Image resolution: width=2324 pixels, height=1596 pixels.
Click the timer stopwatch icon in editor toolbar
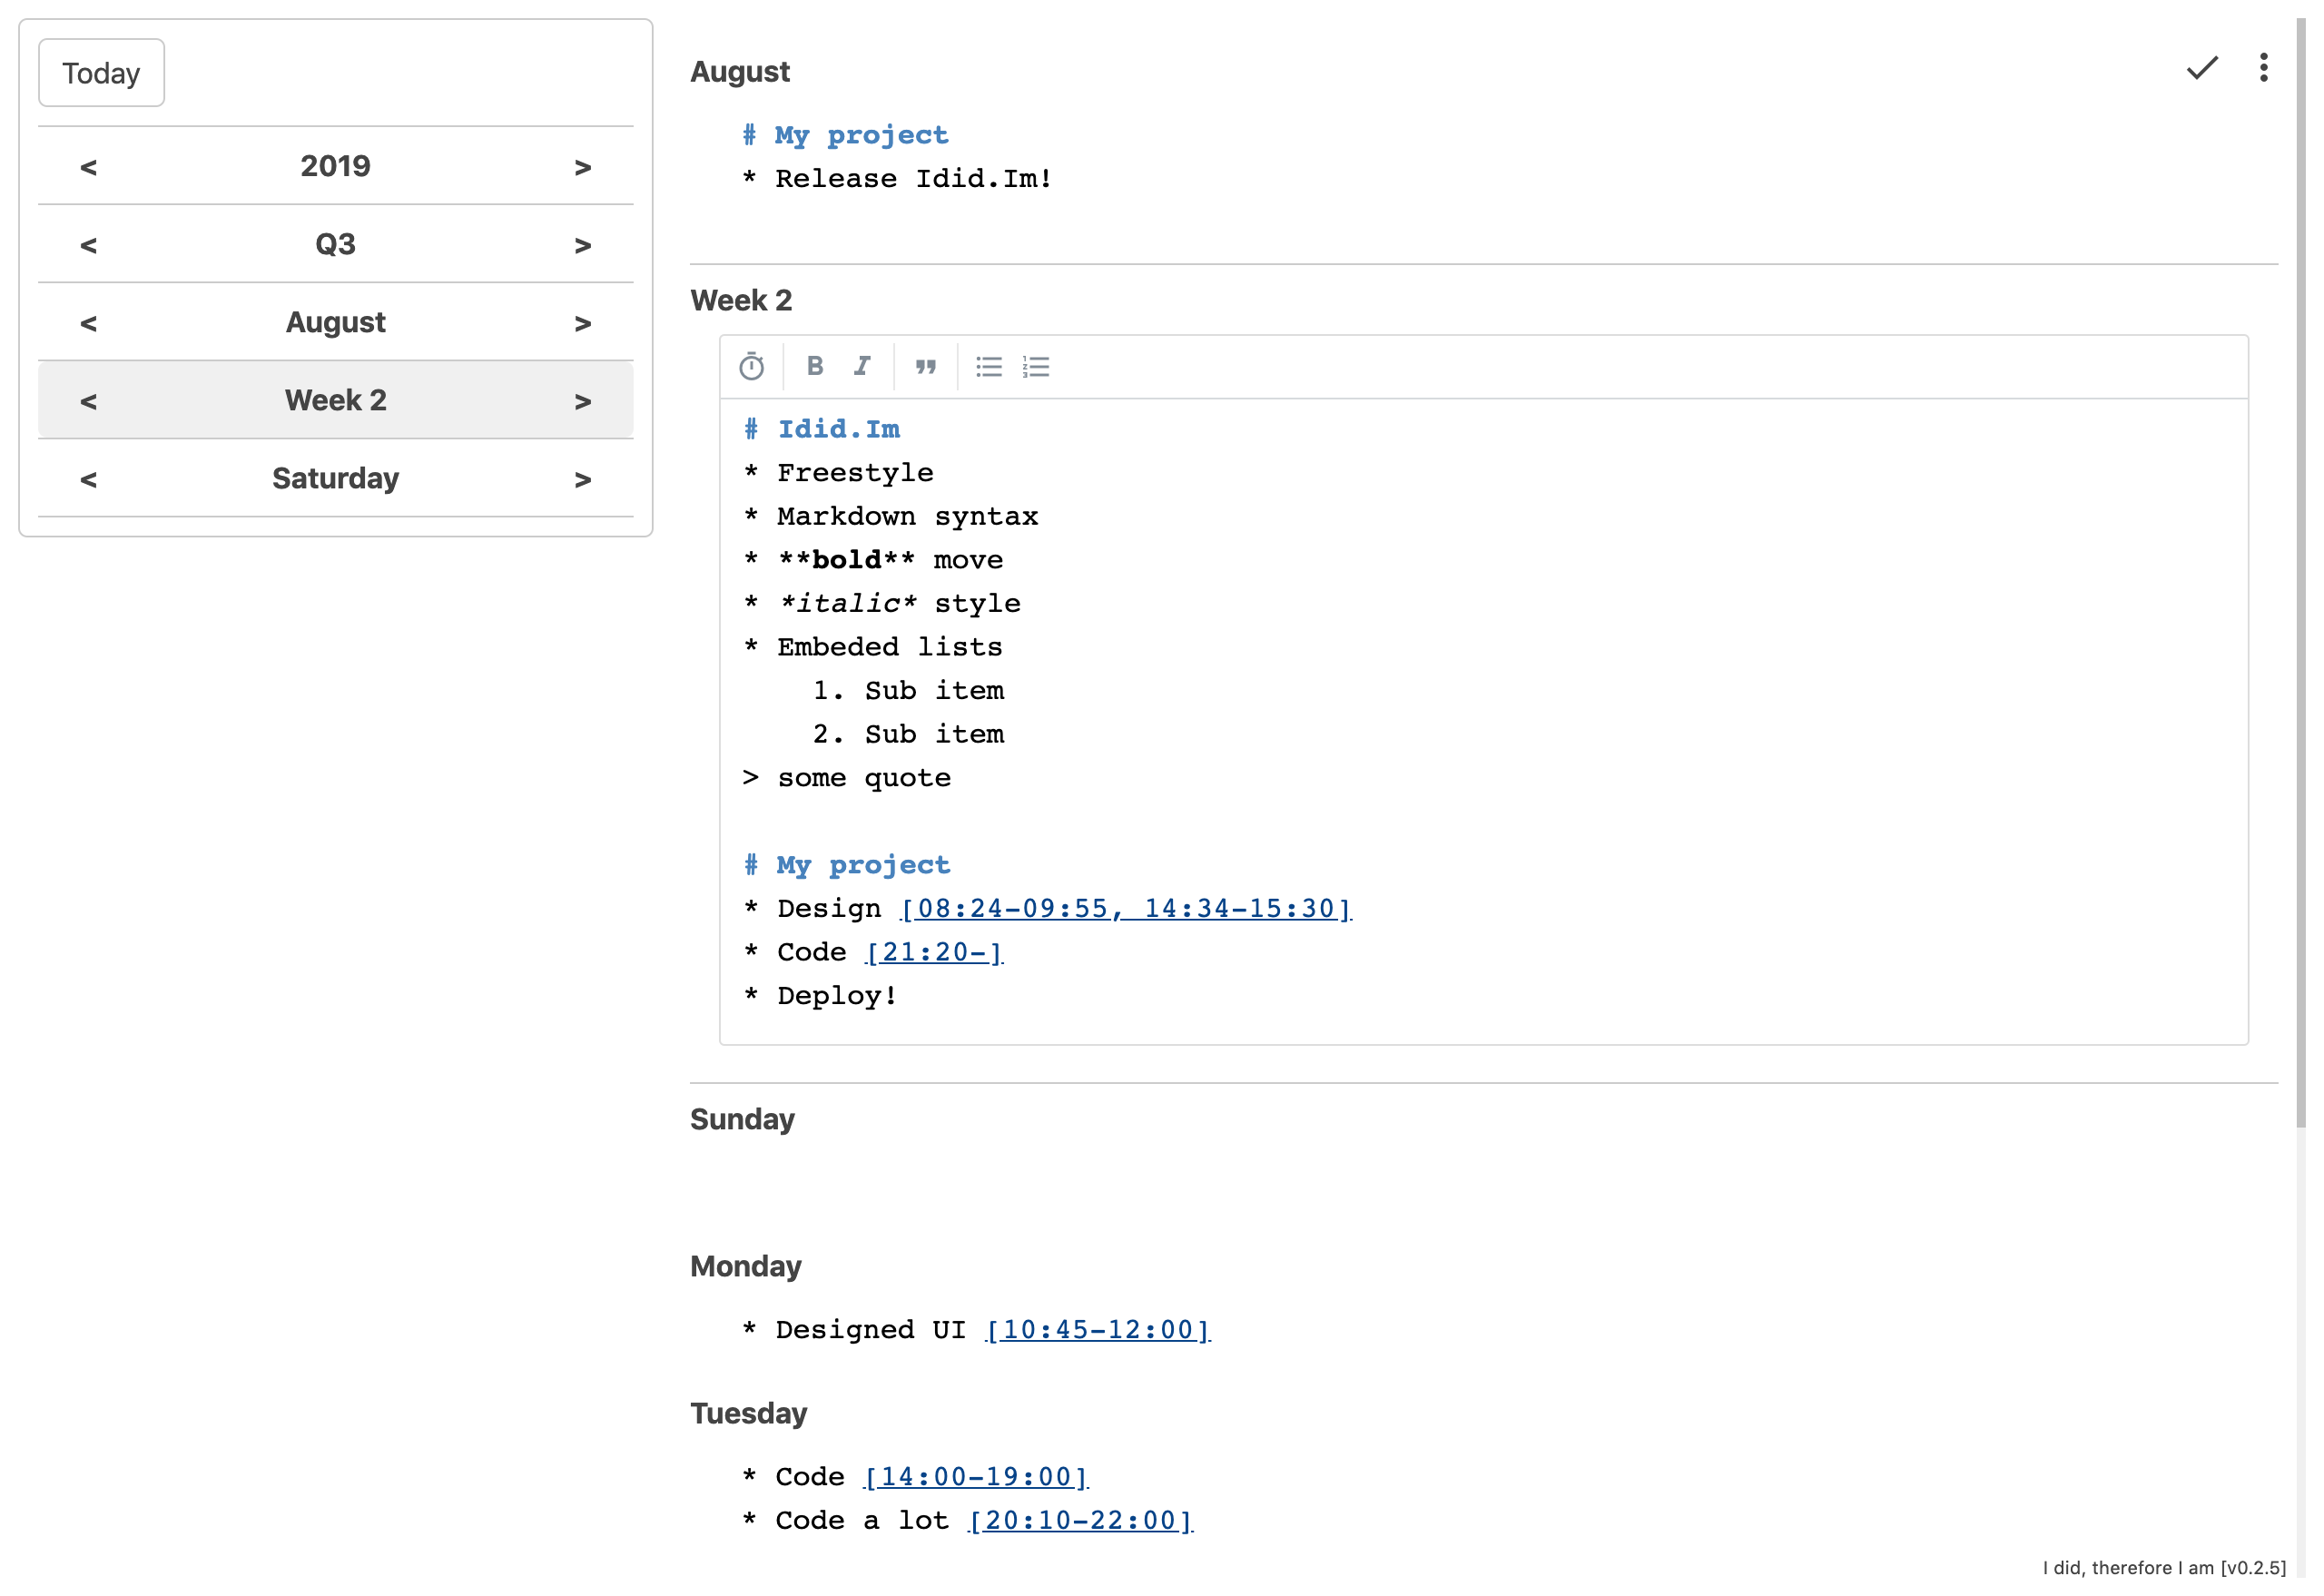point(751,367)
